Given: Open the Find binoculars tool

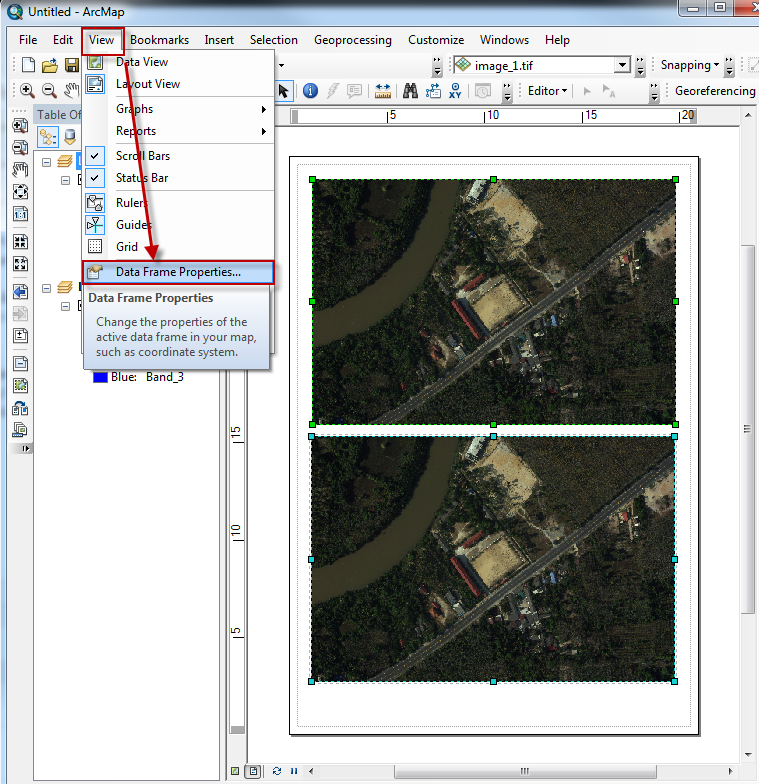Looking at the screenshot, I should [410, 91].
